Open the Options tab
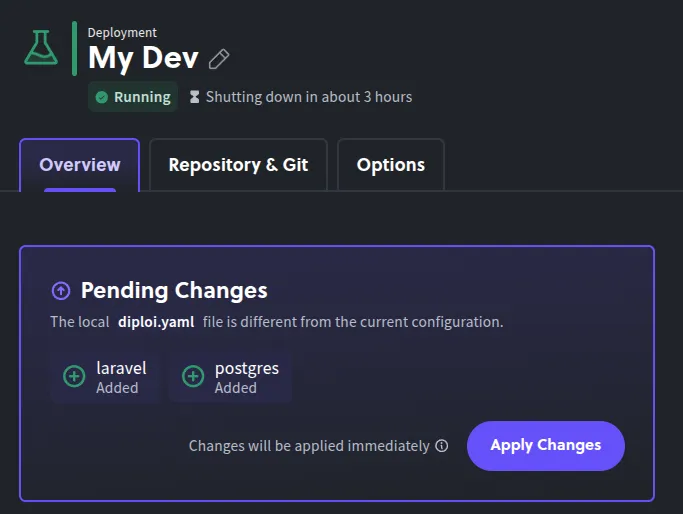 pos(391,165)
